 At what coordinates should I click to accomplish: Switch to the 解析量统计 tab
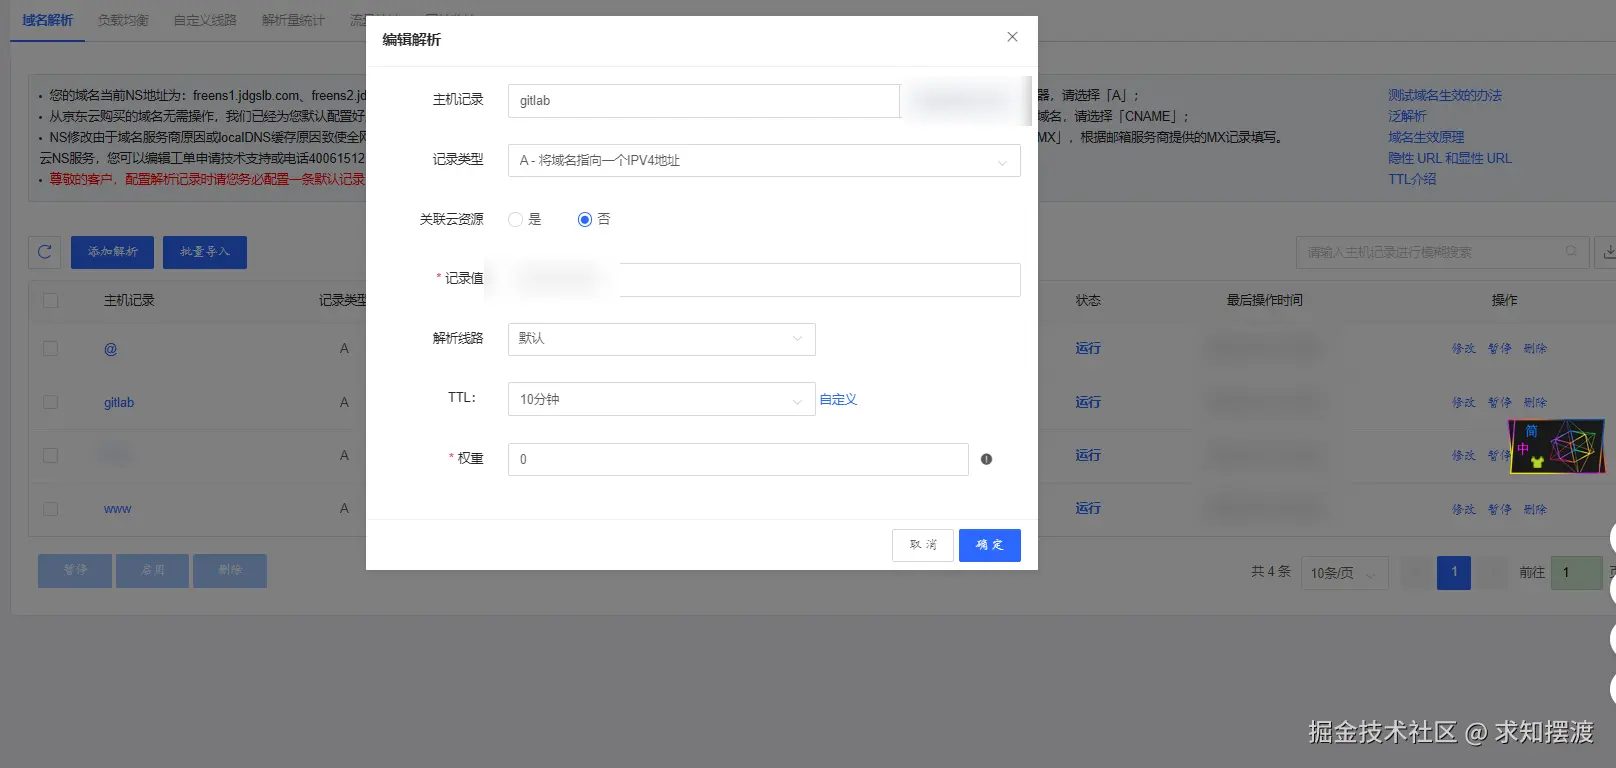(293, 20)
